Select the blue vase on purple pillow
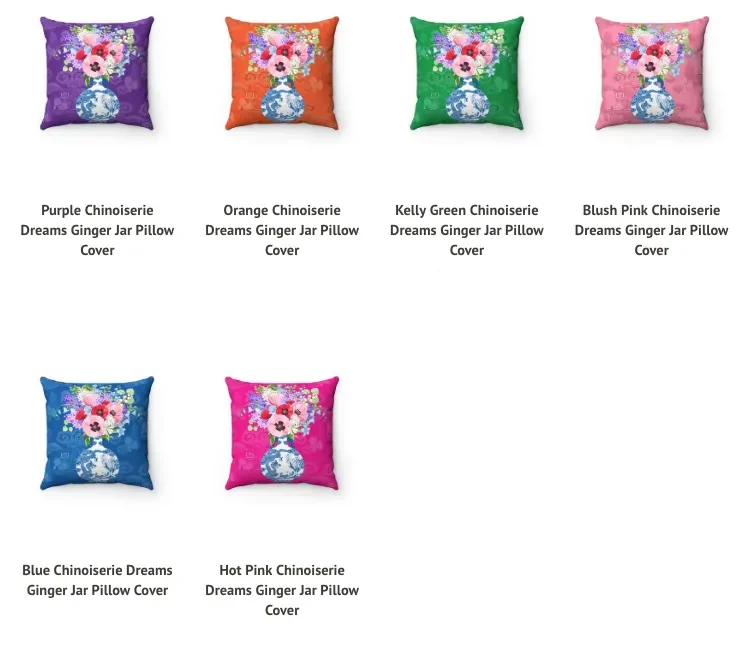 pyautogui.click(x=97, y=101)
